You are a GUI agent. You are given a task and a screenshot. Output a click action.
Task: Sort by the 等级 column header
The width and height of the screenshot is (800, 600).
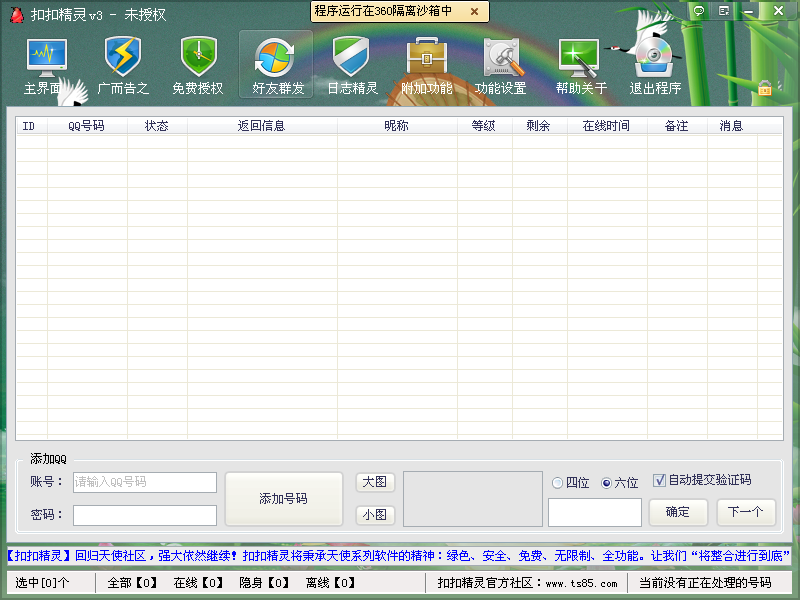pyautogui.click(x=484, y=126)
